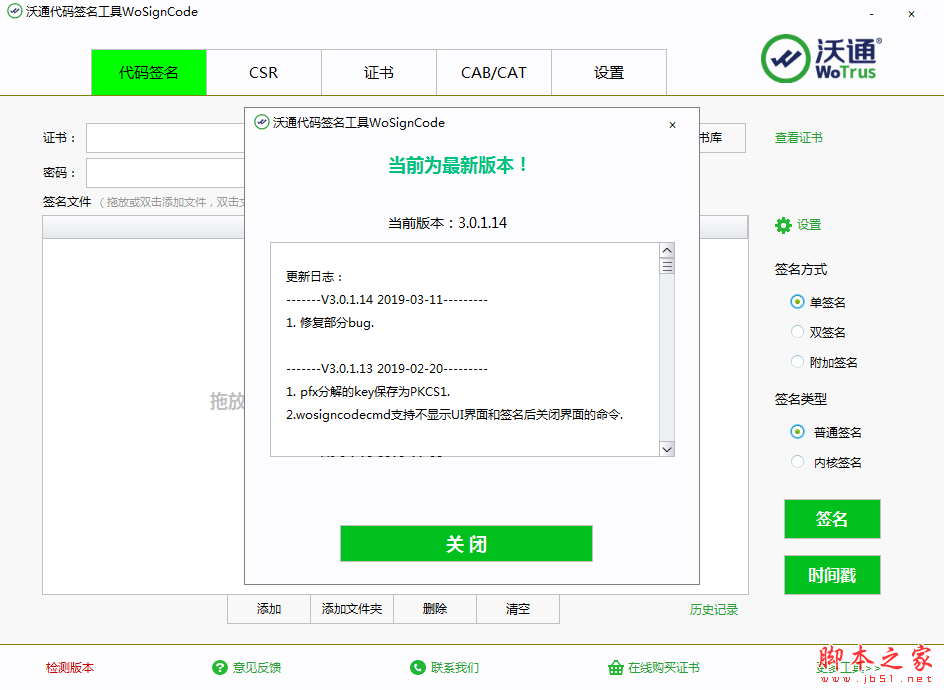The image size is (944, 690).
Task: Click the 添加文件夹 button
Action: pyautogui.click(x=352, y=609)
